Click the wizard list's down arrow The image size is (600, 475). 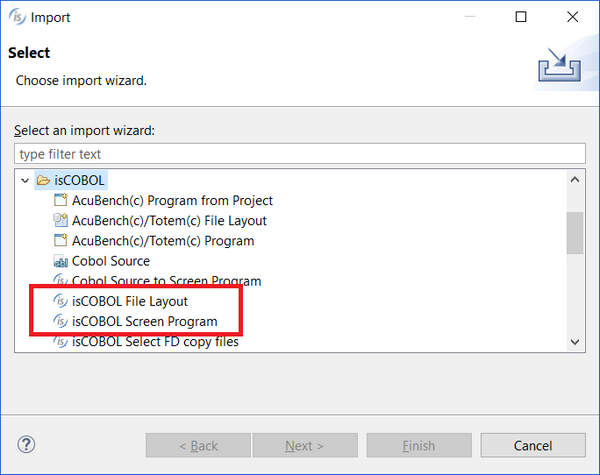pyautogui.click(x=575, y=342)
